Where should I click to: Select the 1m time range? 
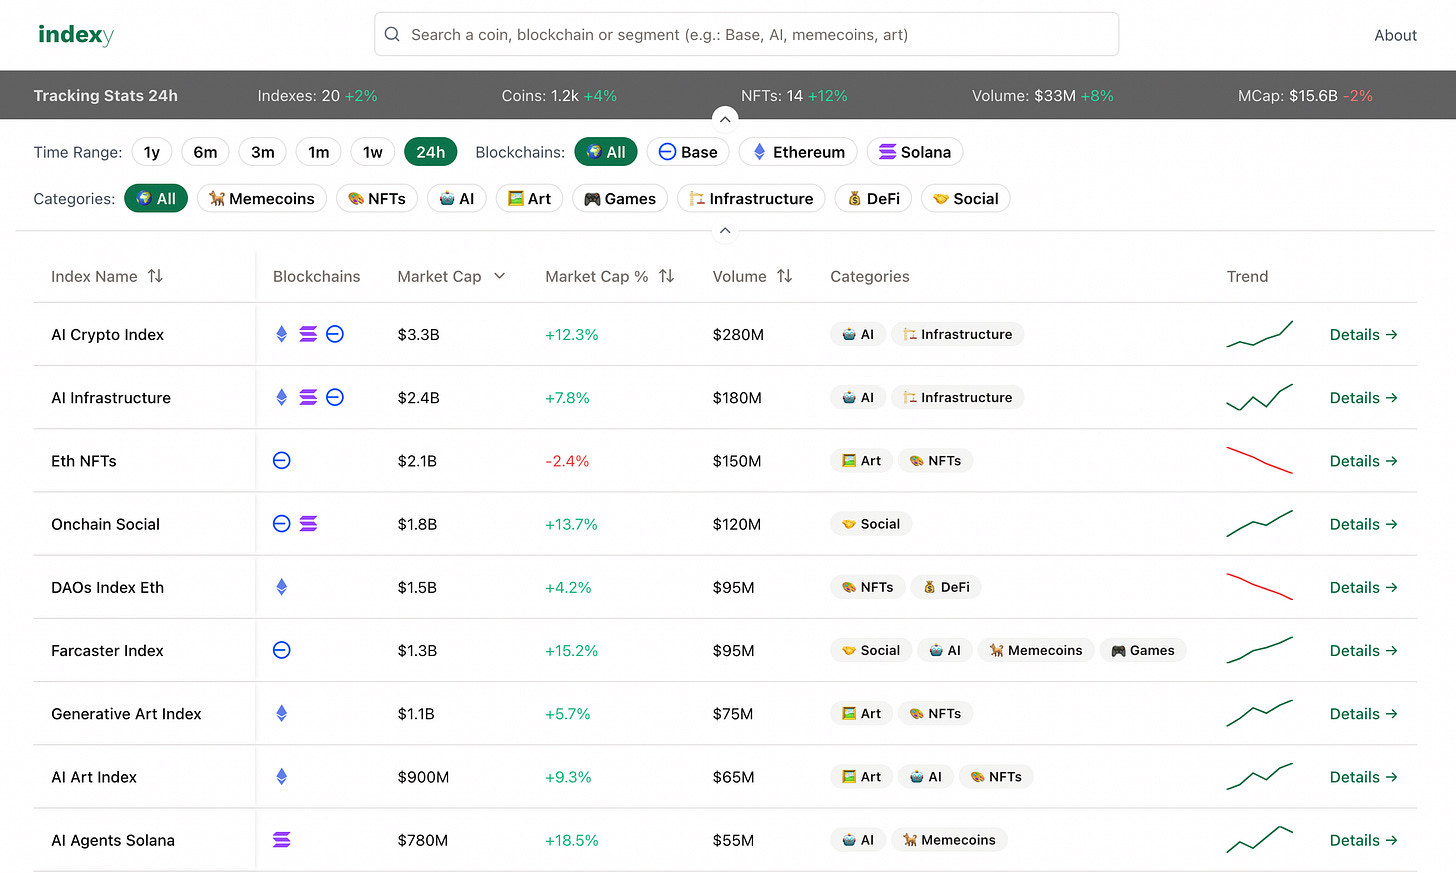(x=319, y=152)
